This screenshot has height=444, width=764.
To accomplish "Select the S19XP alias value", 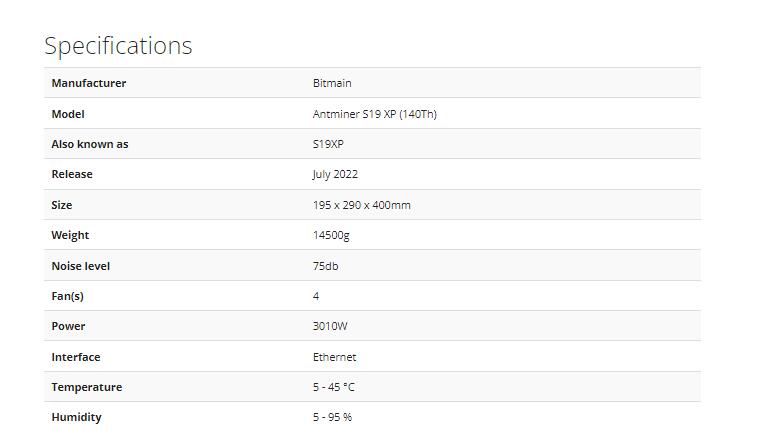I will 328,144.
